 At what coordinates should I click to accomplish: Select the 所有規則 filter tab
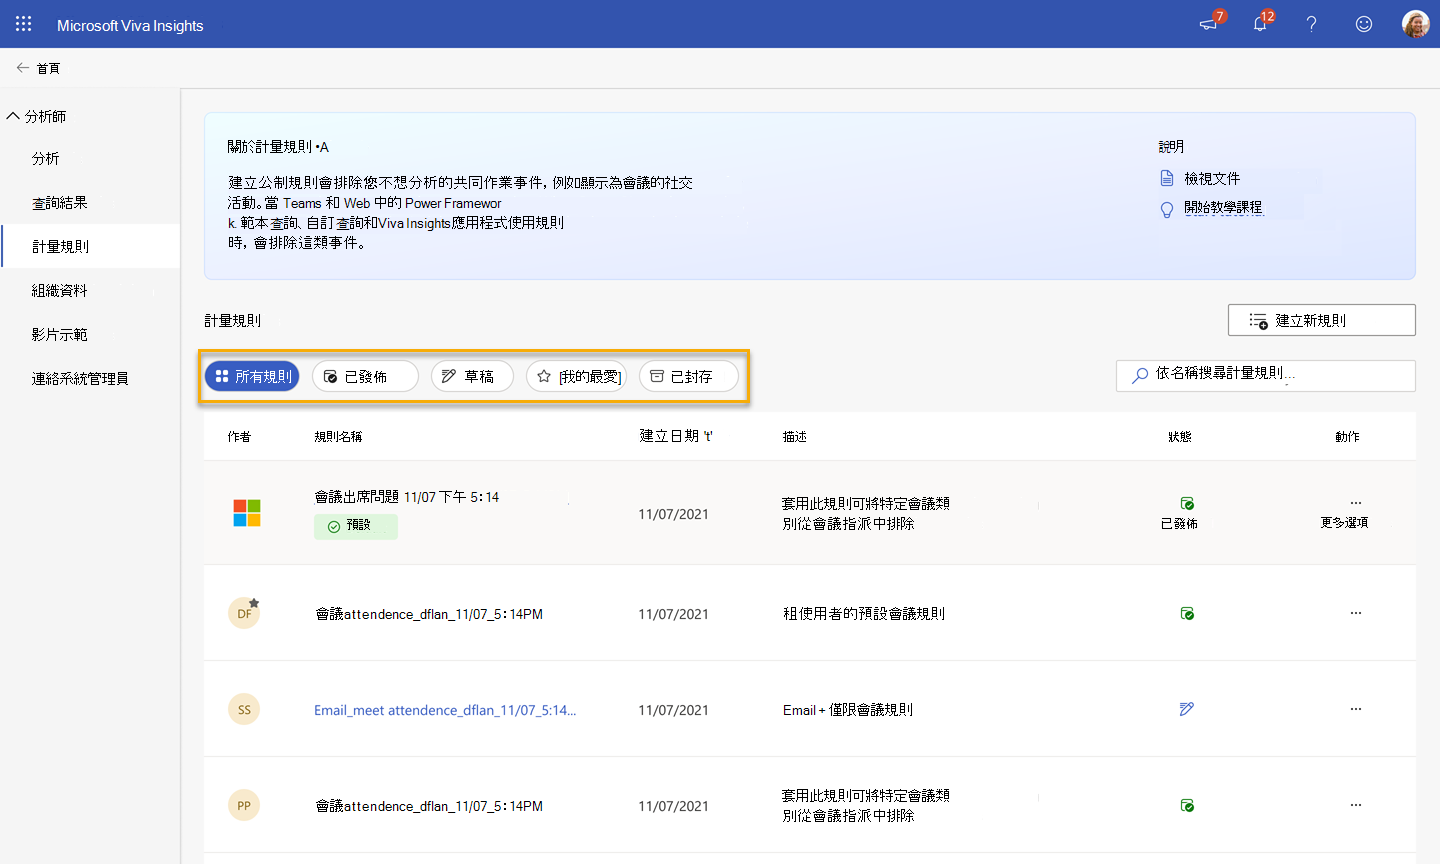coord(252,376)
